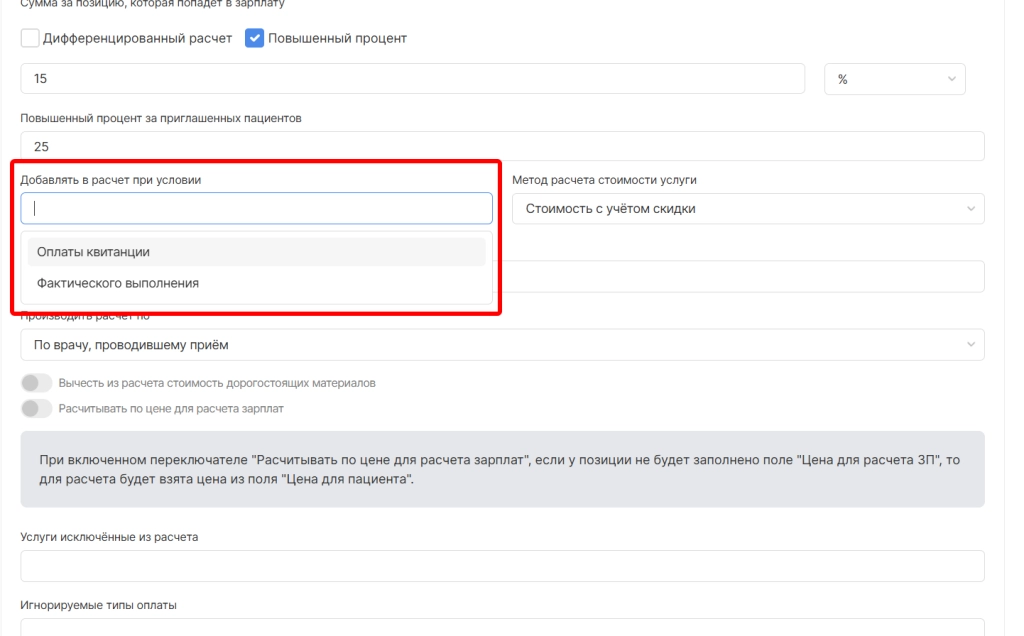Click the gray info note about Цена для расчета ЗП
Image resolution: width=1024 pixels, height=636 pixels.
point(502,469)
